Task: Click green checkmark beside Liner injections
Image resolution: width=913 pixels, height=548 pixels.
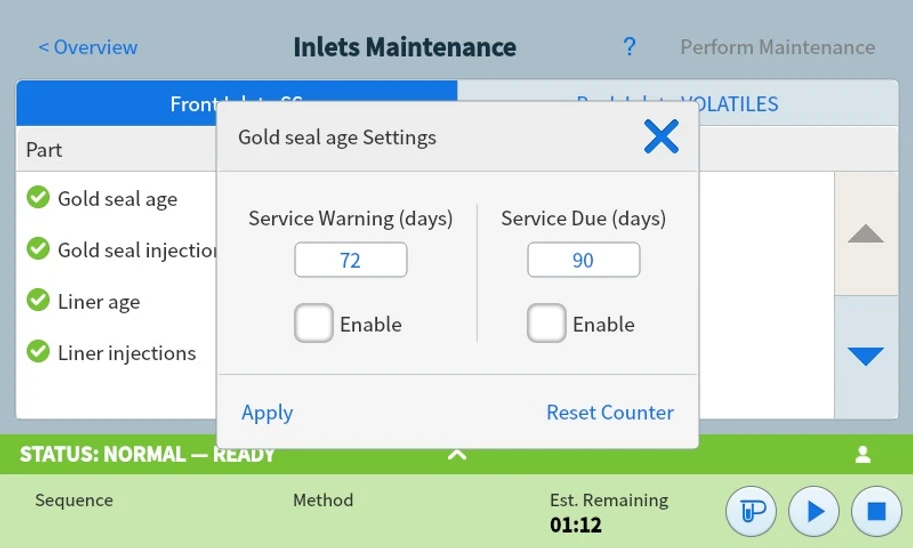Action: (38, 352)
